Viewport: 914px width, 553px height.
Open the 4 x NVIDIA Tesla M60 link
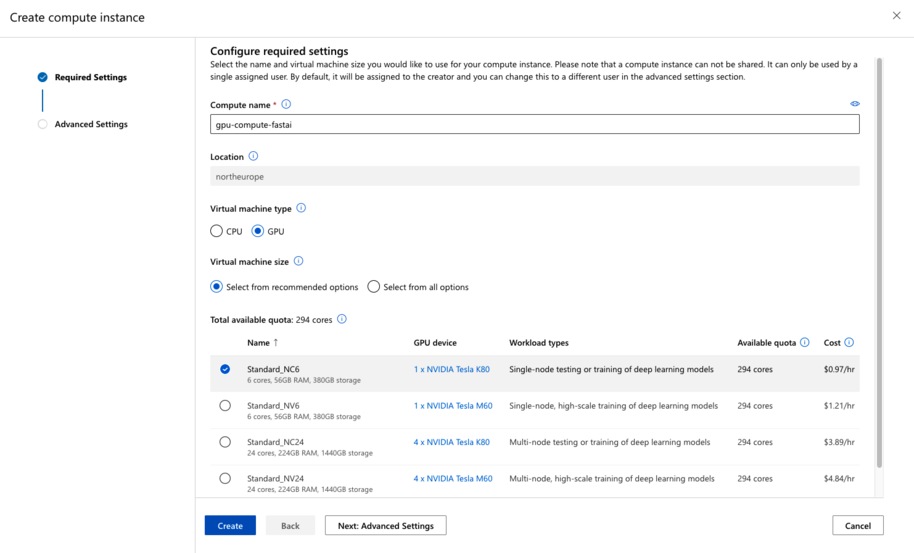453,479
